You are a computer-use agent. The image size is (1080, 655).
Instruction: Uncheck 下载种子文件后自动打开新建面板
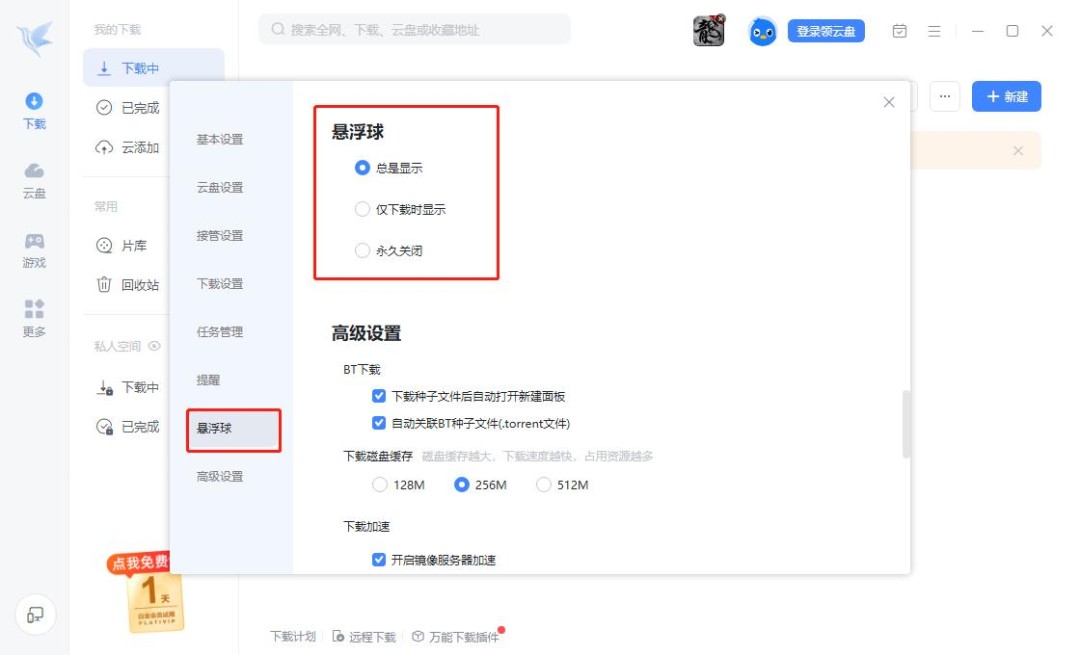(x=378, y=395)
